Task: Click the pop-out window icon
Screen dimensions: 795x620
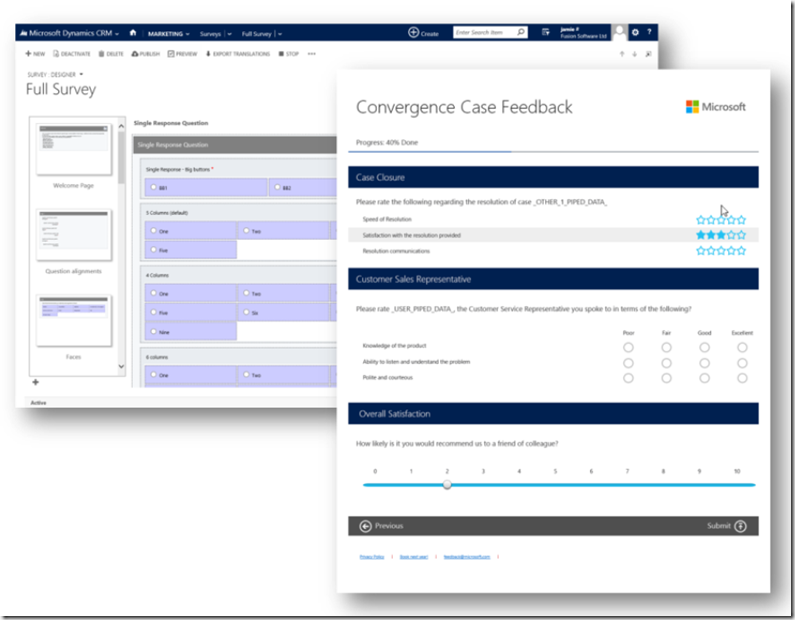Action: coord(648,54)
